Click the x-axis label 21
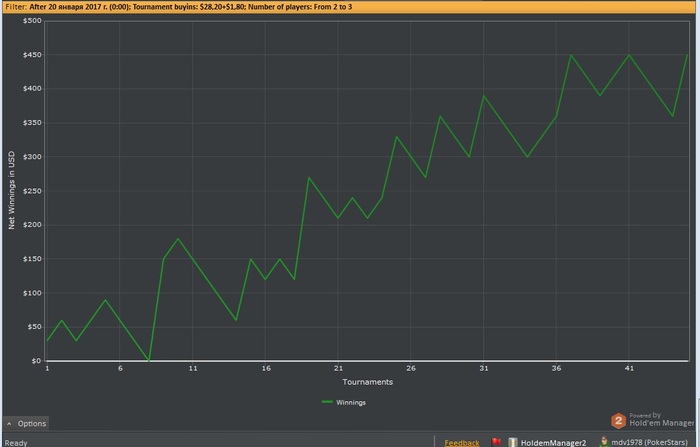The width and height of the screenshot is (700, 447). 338,368
